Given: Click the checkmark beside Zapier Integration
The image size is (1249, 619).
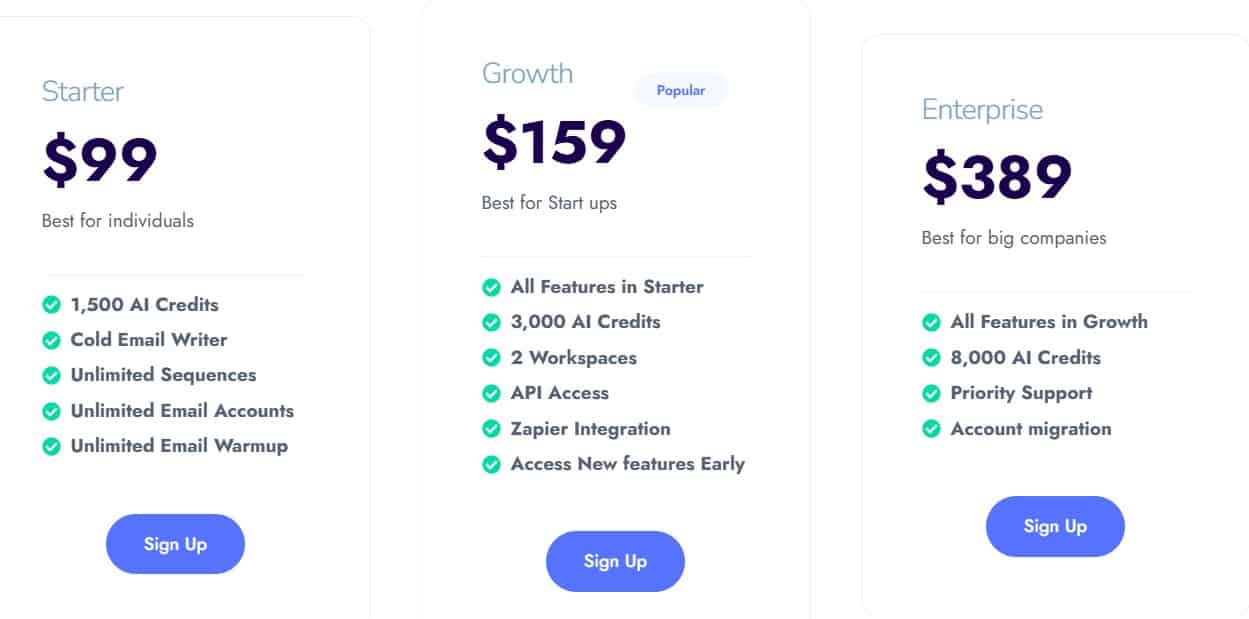Looking at the screenshot, I should point(491,429).
